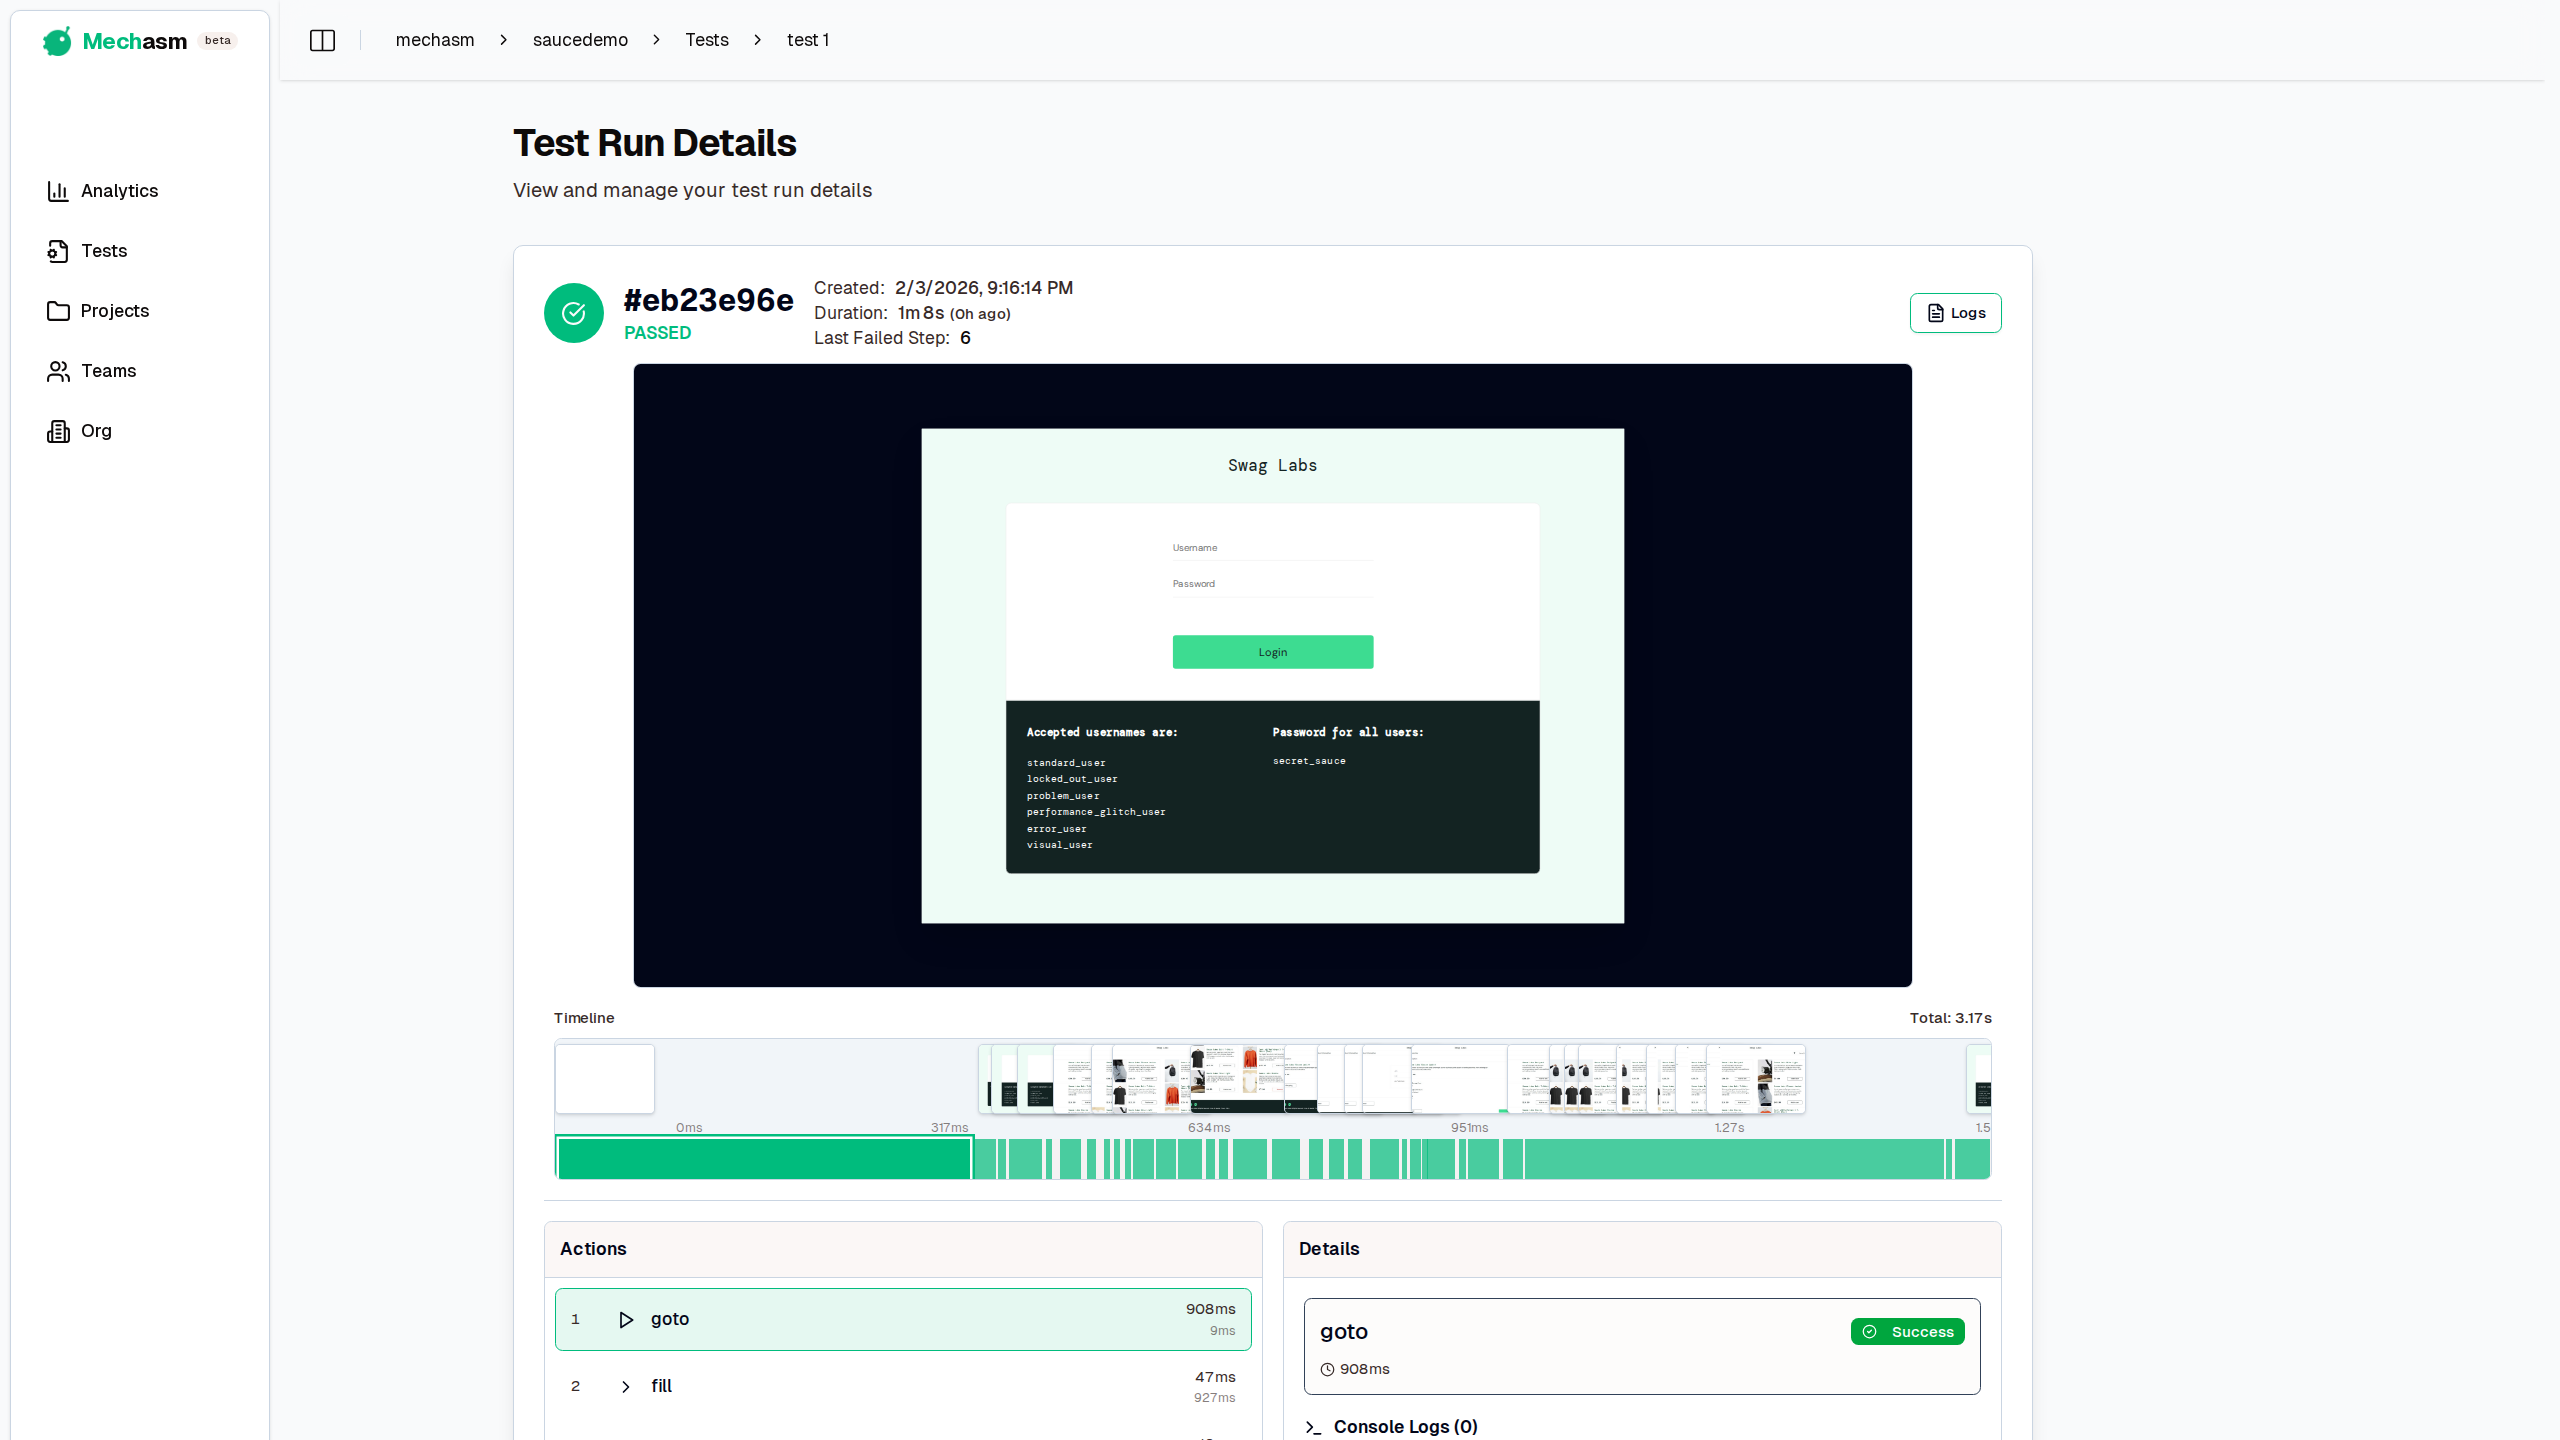Toggle the sidebar collapse panel icon
Screen dimensions: 2560x1440
(x=322, y=40)
